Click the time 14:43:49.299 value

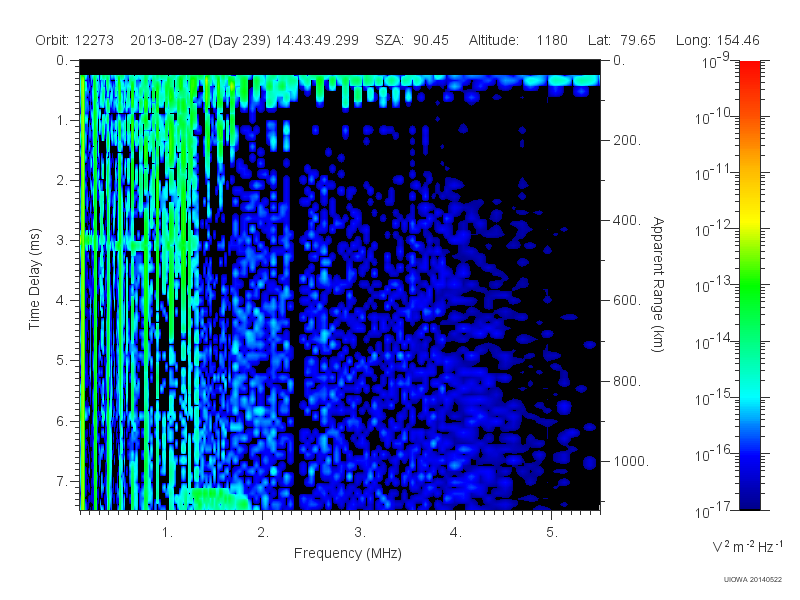pyautogui.click(x=317, y=40)
